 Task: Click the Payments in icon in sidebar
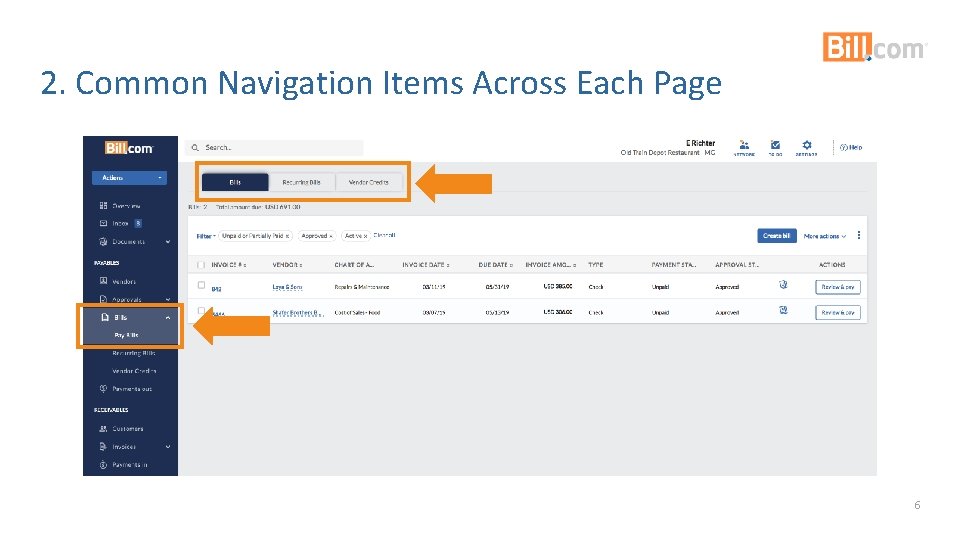click(103, 465)
